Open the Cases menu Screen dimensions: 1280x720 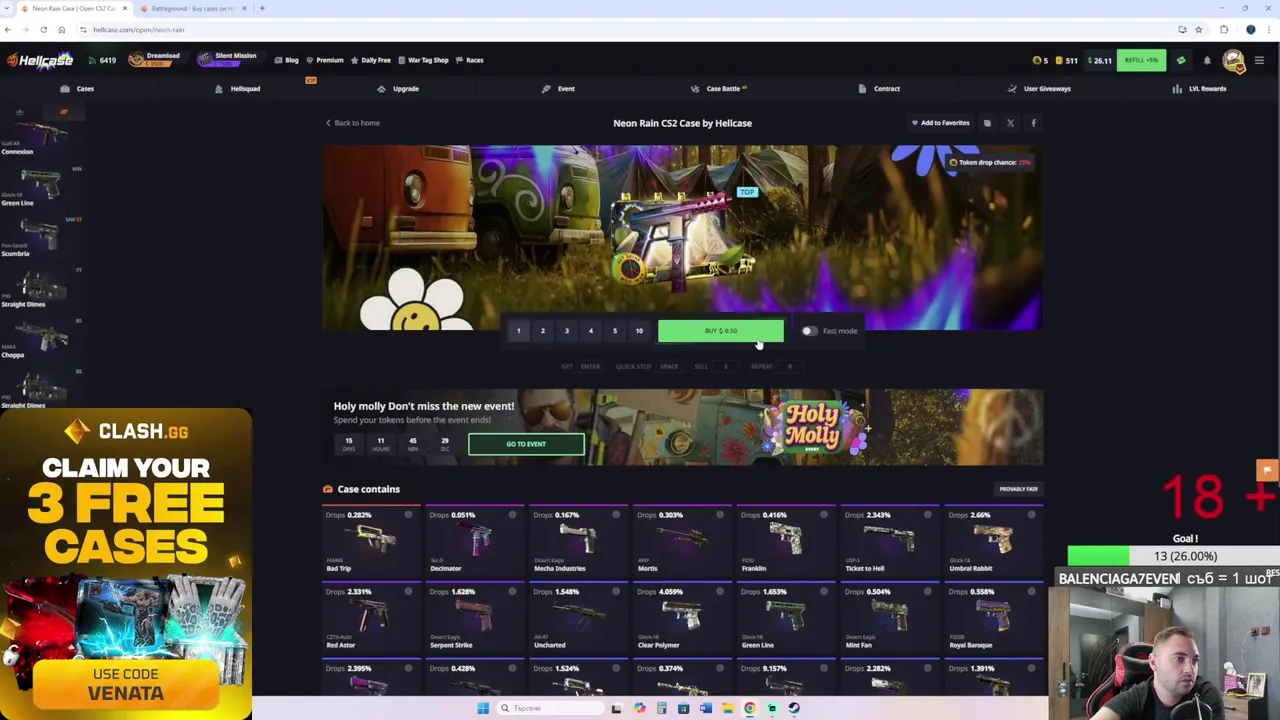pos(77,89)
